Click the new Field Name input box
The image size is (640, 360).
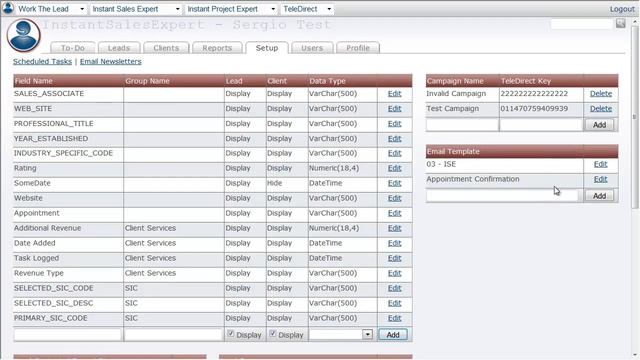[68, 335]
